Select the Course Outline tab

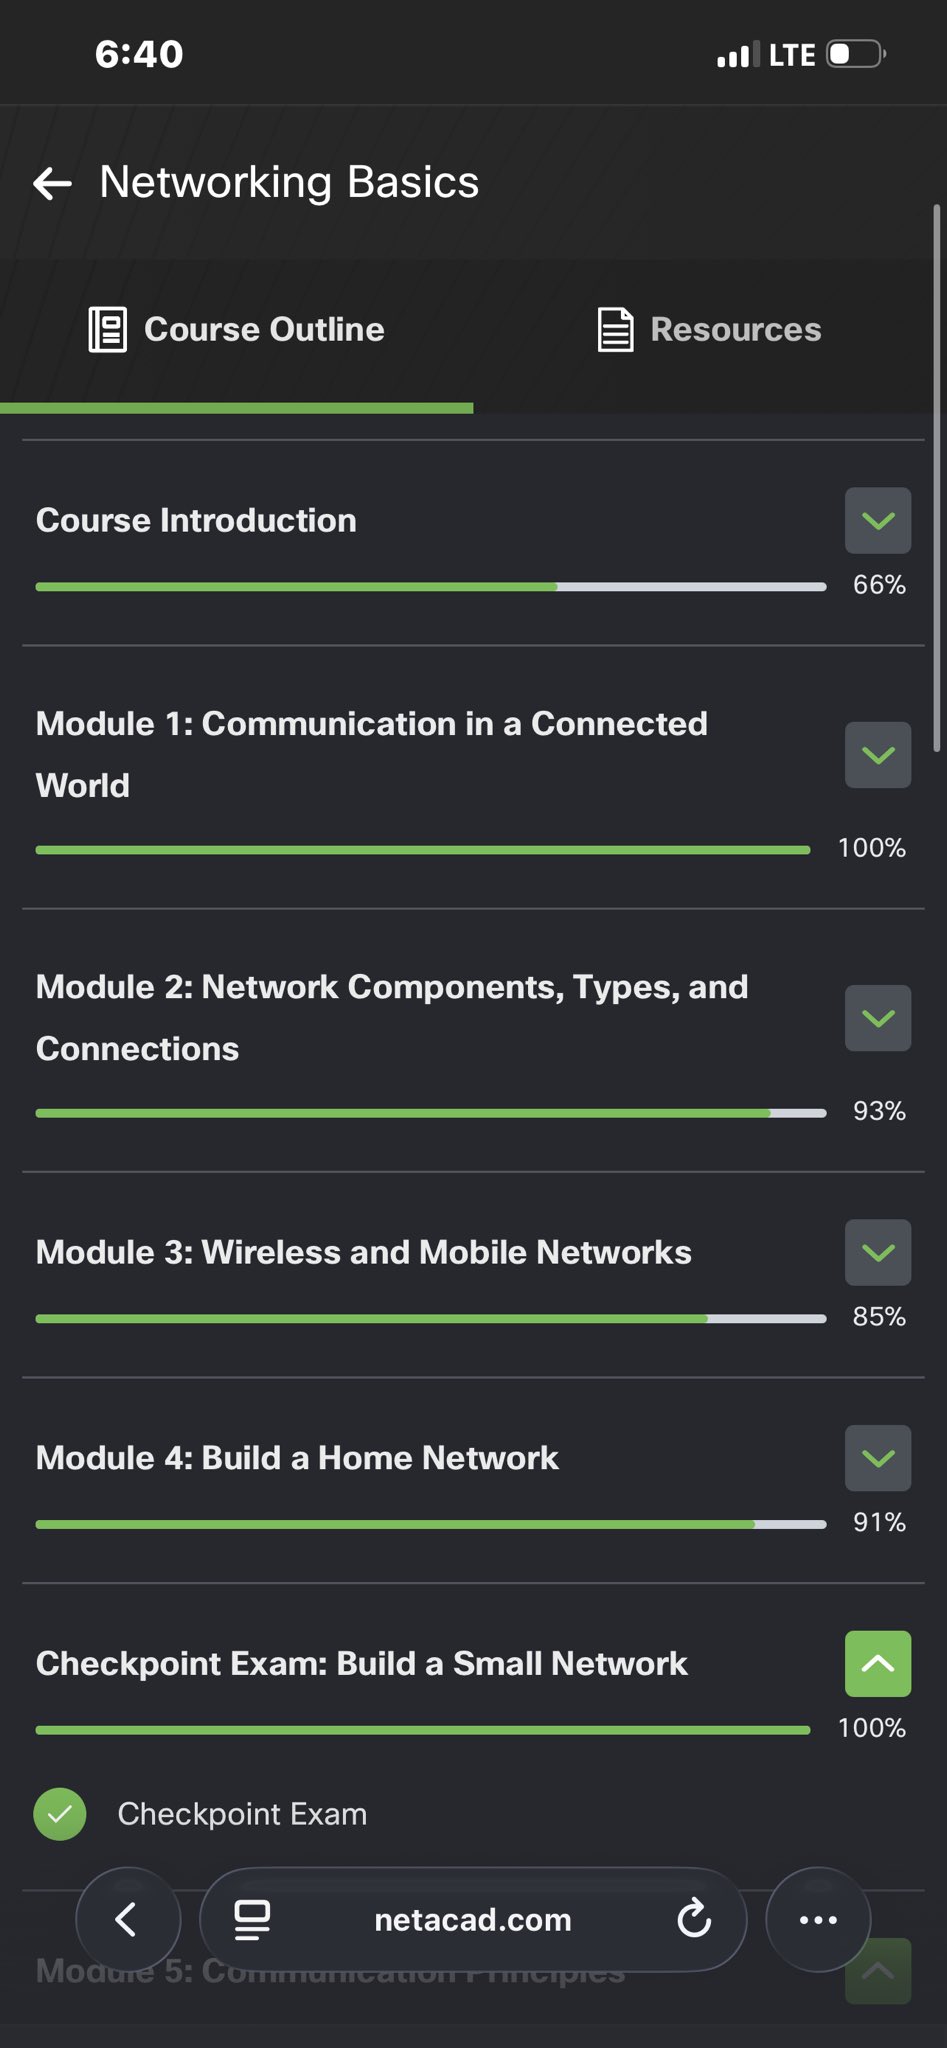(x=238, y=330)
